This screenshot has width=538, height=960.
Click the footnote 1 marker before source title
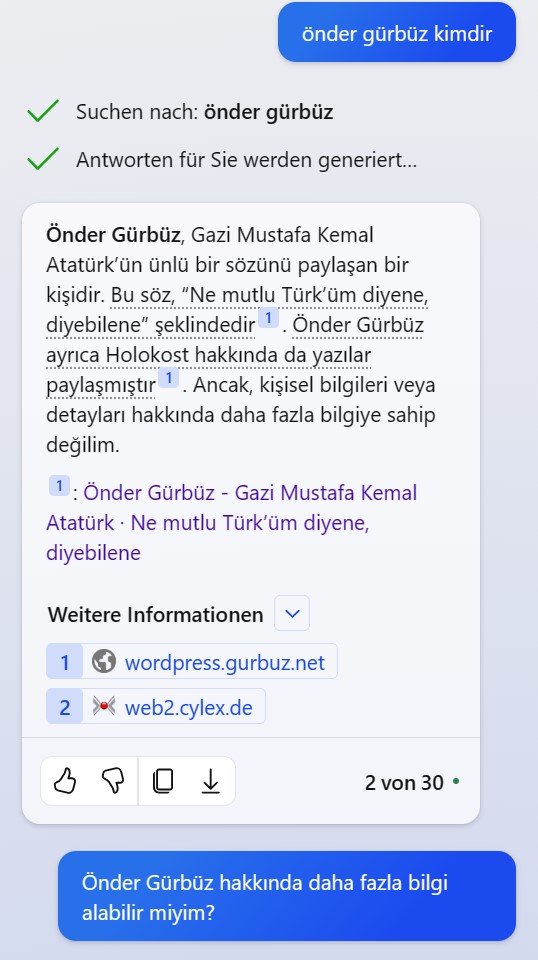(59, 487)
